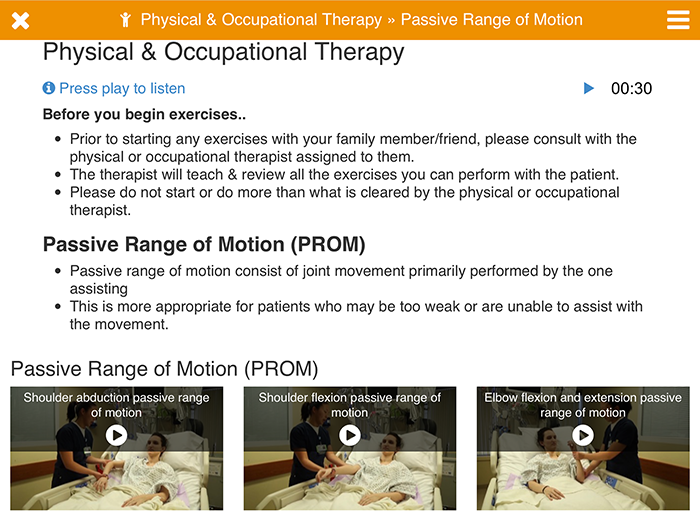Click the person icon in header
The image size is (700, 525).
click(125, 20)
